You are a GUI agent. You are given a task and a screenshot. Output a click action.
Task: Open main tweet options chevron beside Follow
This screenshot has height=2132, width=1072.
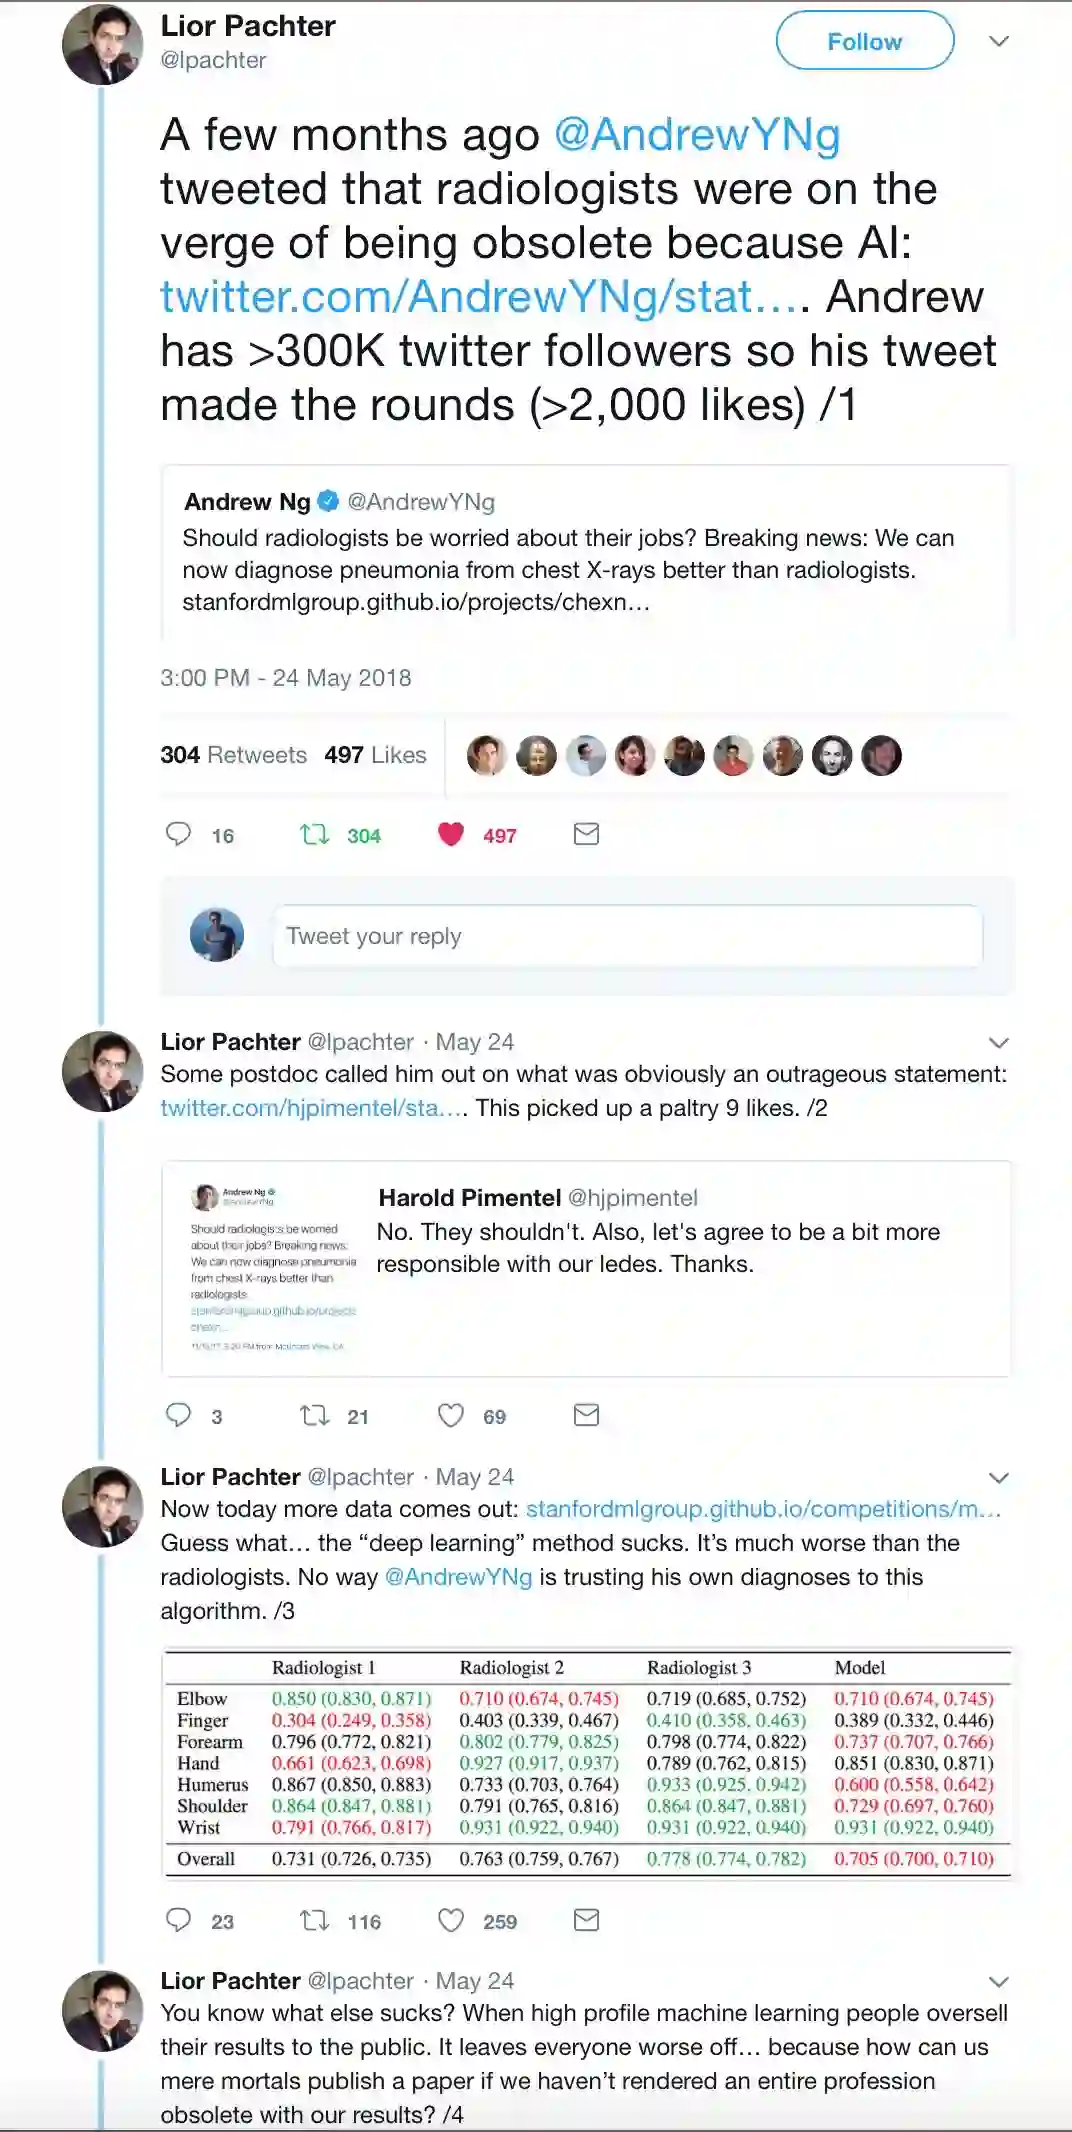998,41
